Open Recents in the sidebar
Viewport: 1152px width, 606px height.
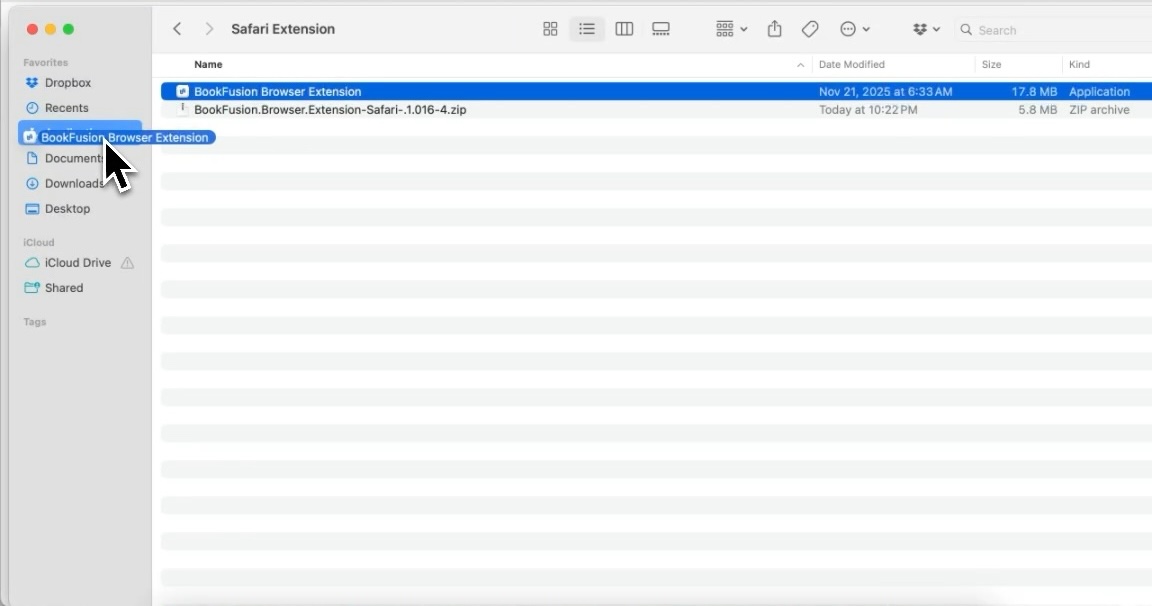pyautogui.click(x=66, y=108)
